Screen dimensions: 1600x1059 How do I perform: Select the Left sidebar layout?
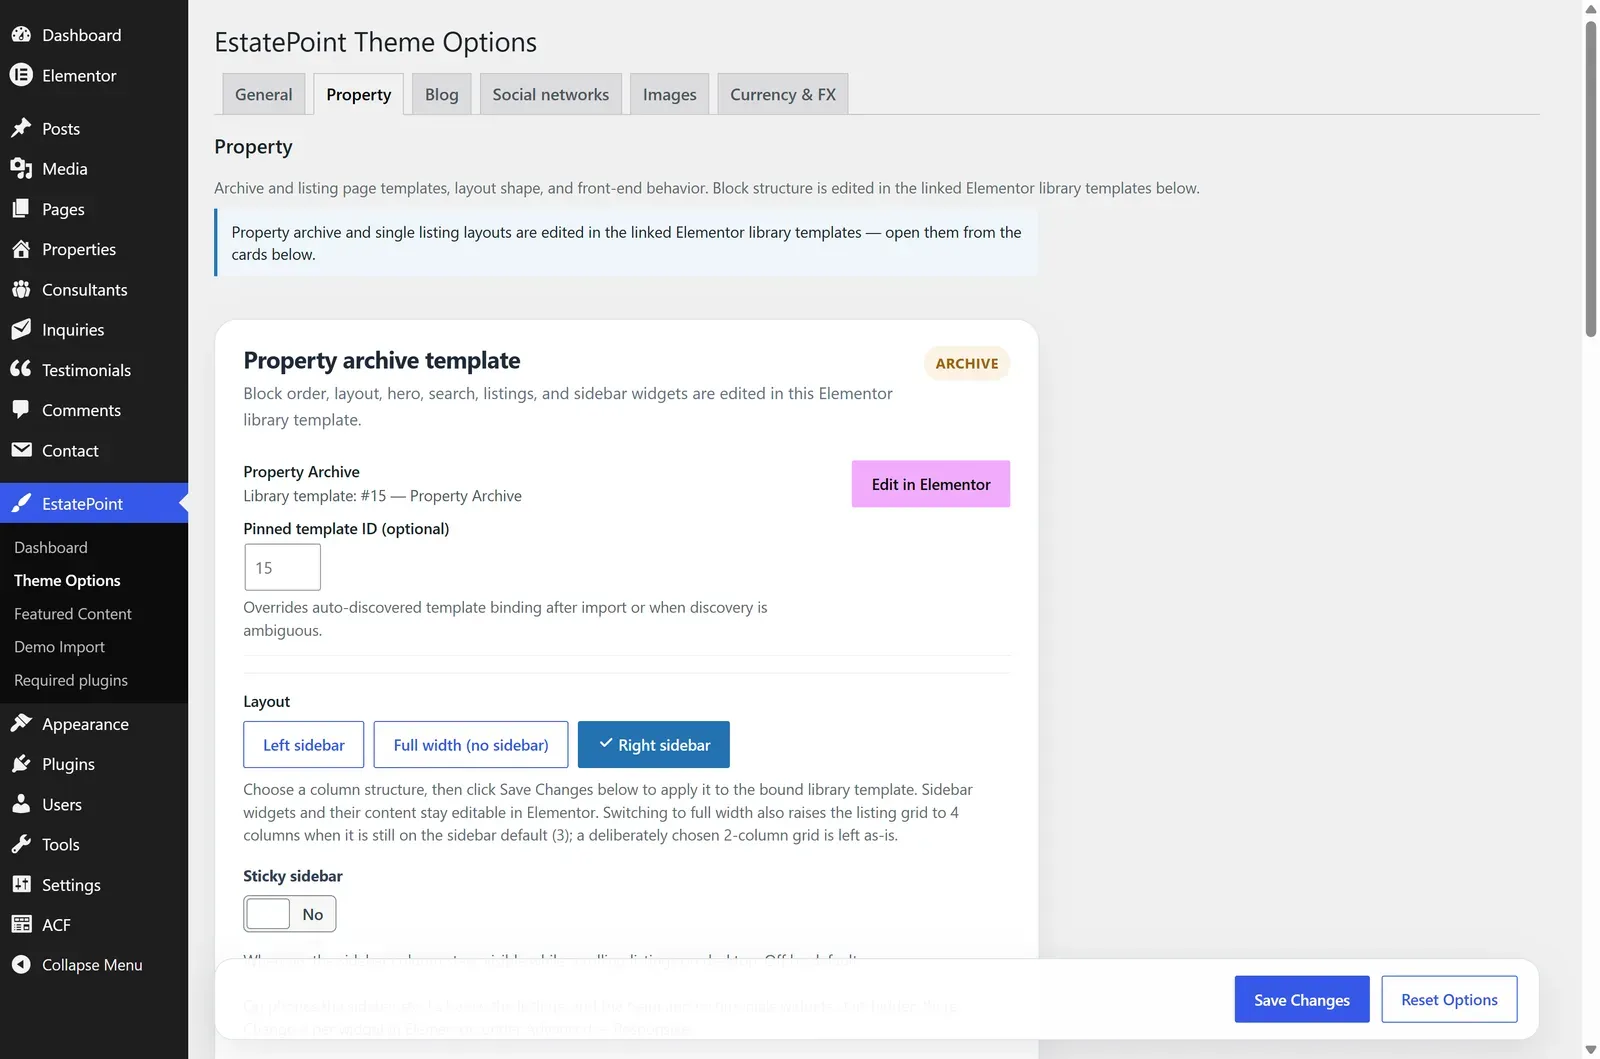[x=303, y=745]
